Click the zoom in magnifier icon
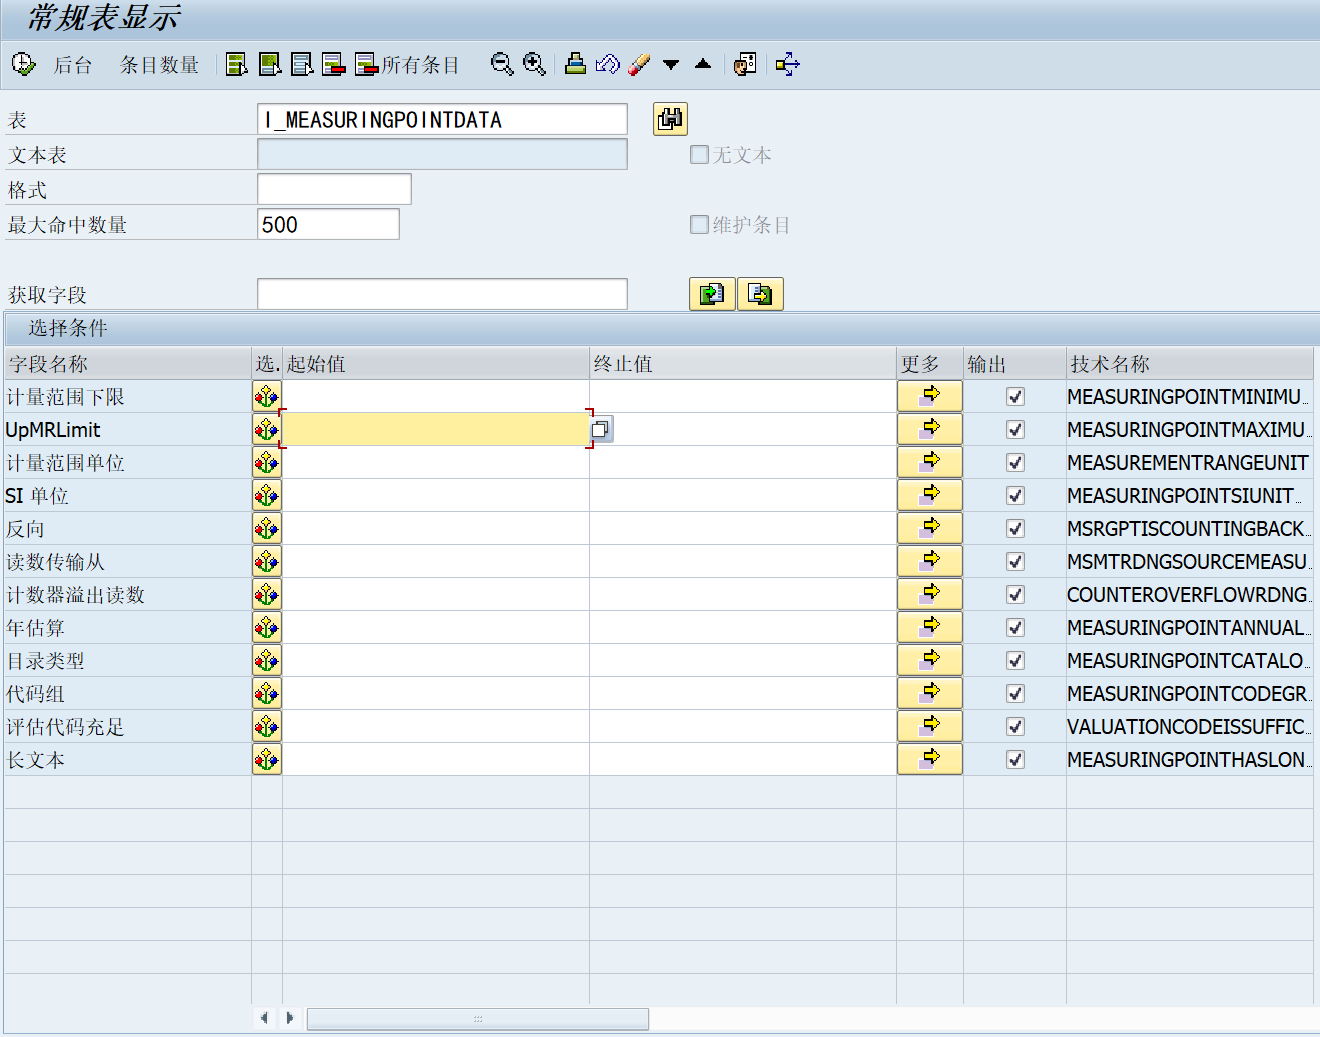 [x=535, y=65]
